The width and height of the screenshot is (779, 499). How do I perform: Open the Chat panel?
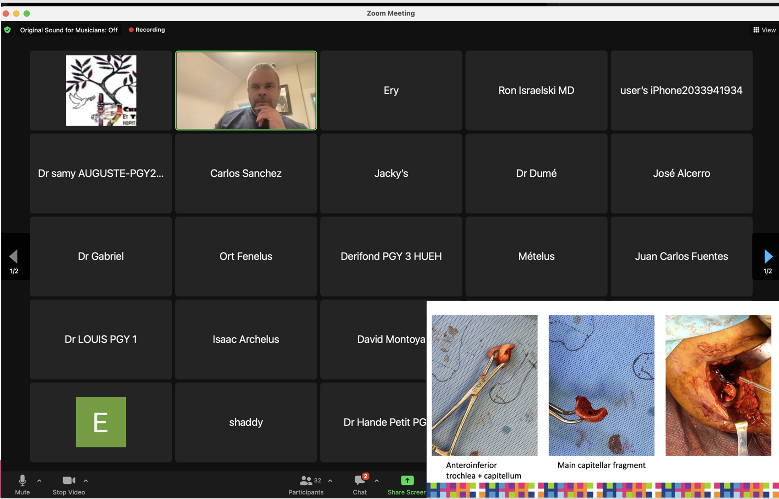(360, 484)
